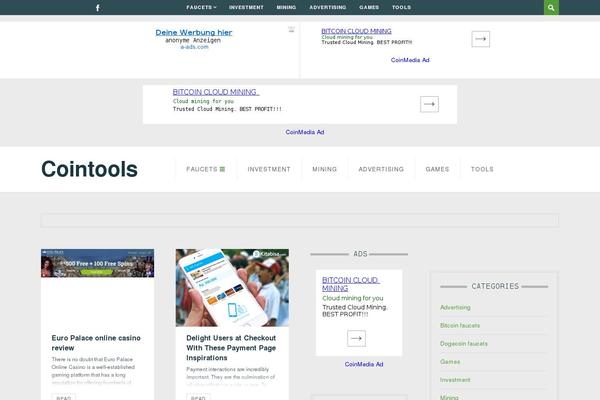Image resolution: width=600 pixels, height=400 pixels.
Task: Click the arrow button in sidebar ADS box
Action: [x=356, y=338]
